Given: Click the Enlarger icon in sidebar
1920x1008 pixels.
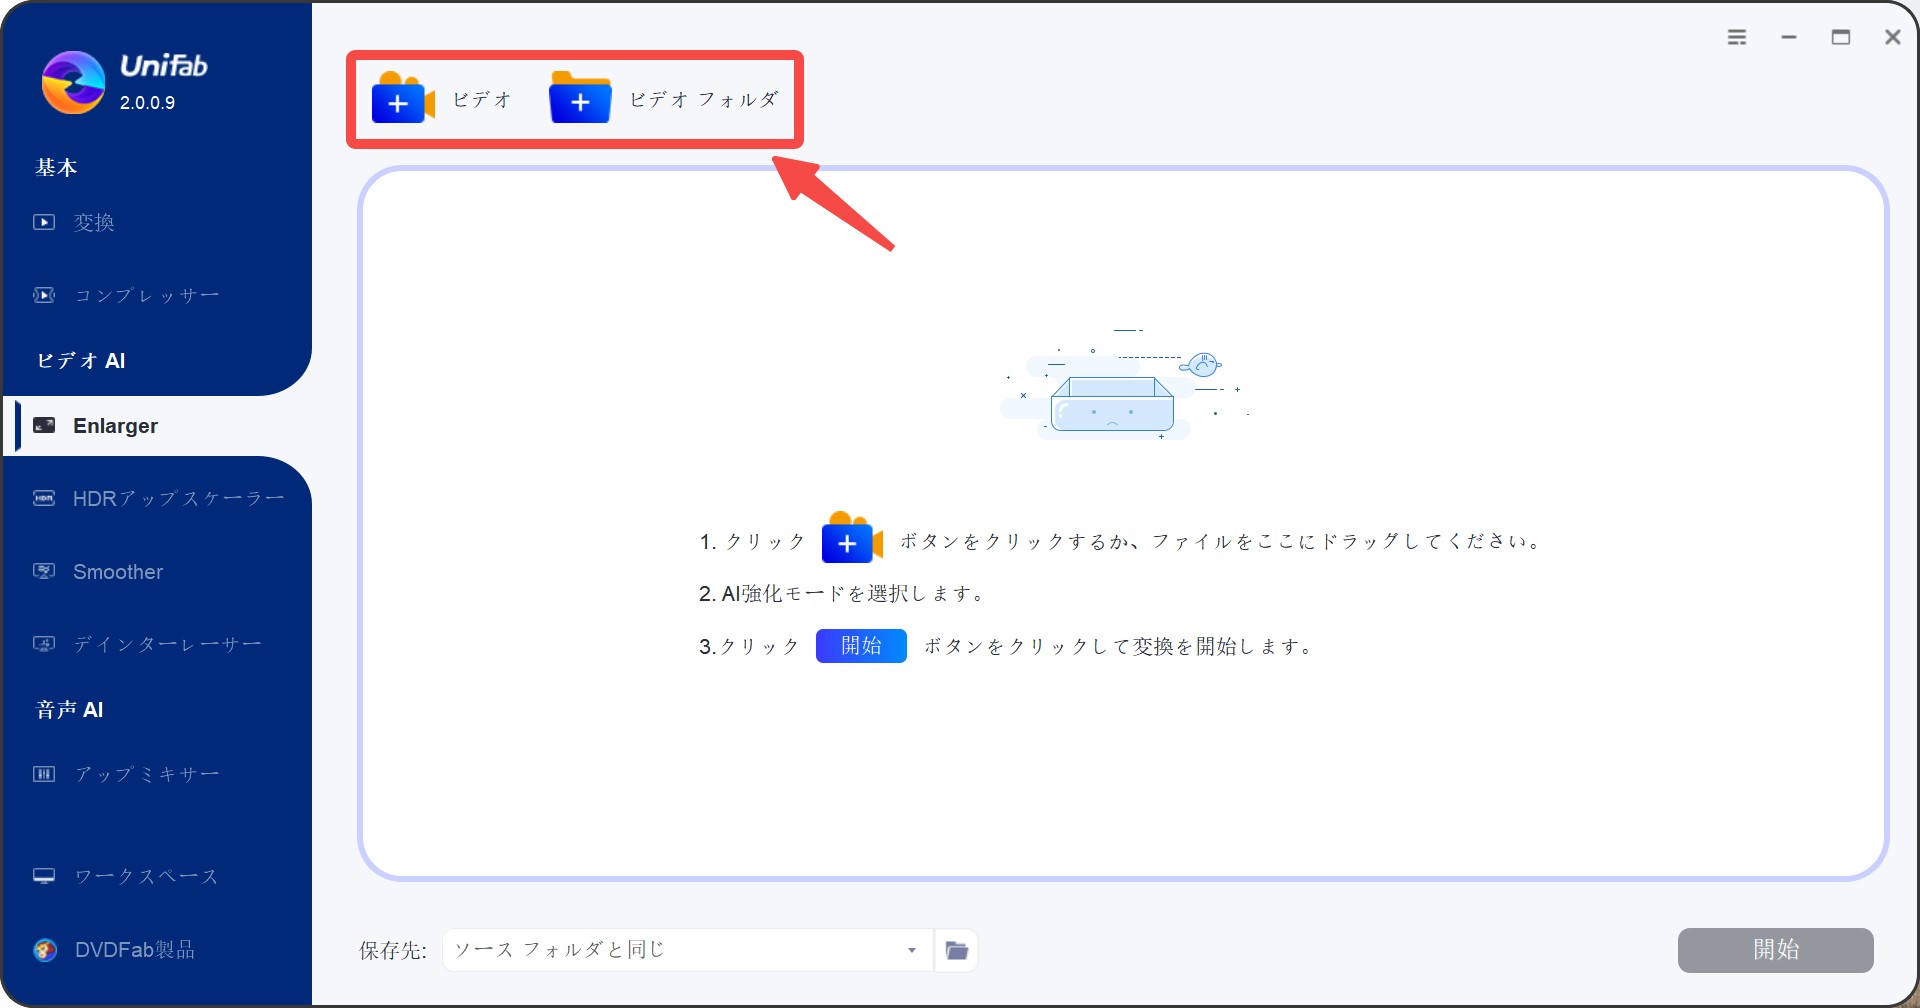Looking at the screenshot, I should [x=44, y=425].
